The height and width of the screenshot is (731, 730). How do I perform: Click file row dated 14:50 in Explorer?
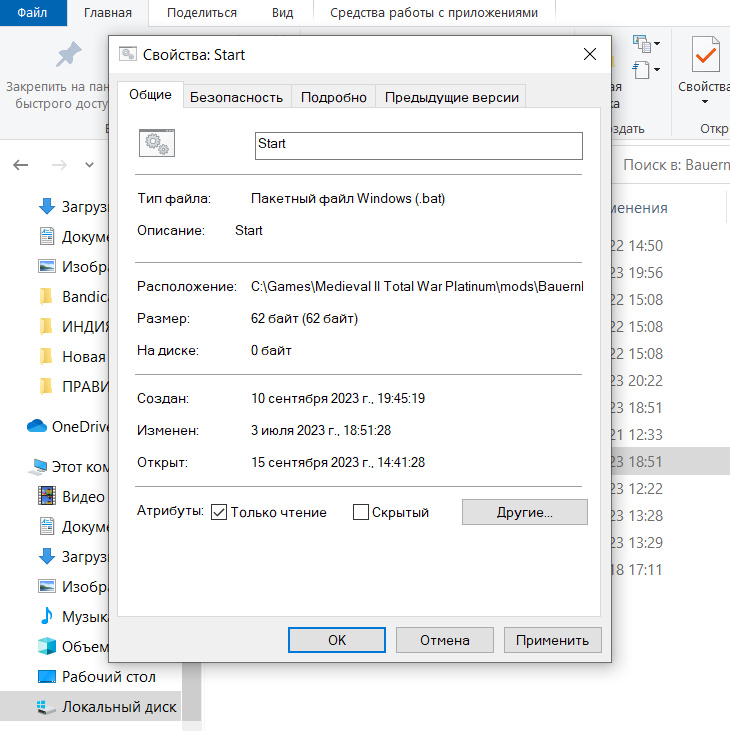(670, 245)
